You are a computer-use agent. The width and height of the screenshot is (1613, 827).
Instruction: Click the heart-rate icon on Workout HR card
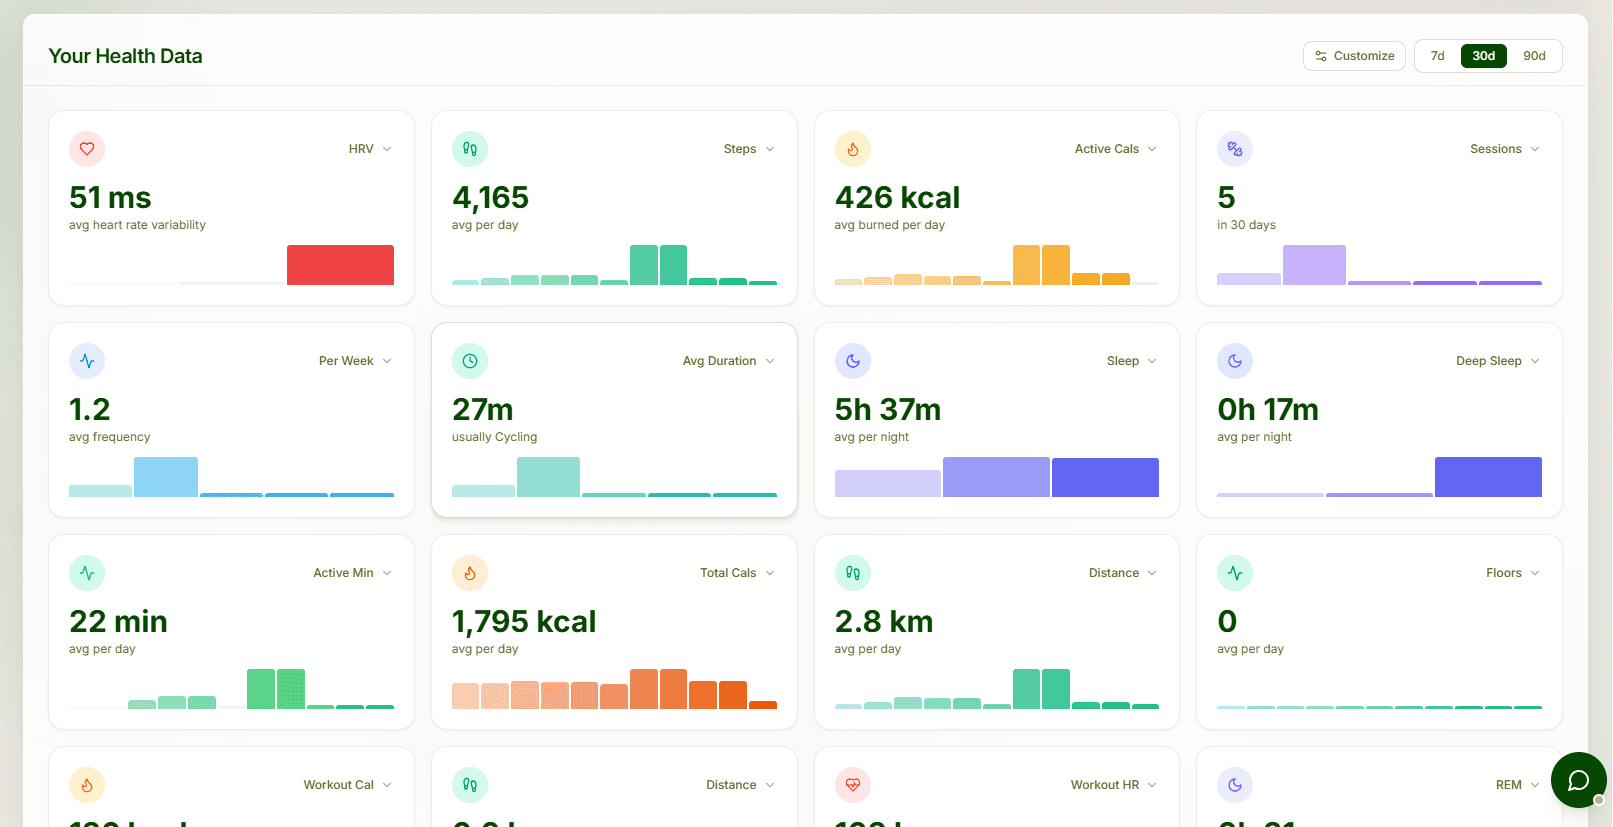point(853,785)
